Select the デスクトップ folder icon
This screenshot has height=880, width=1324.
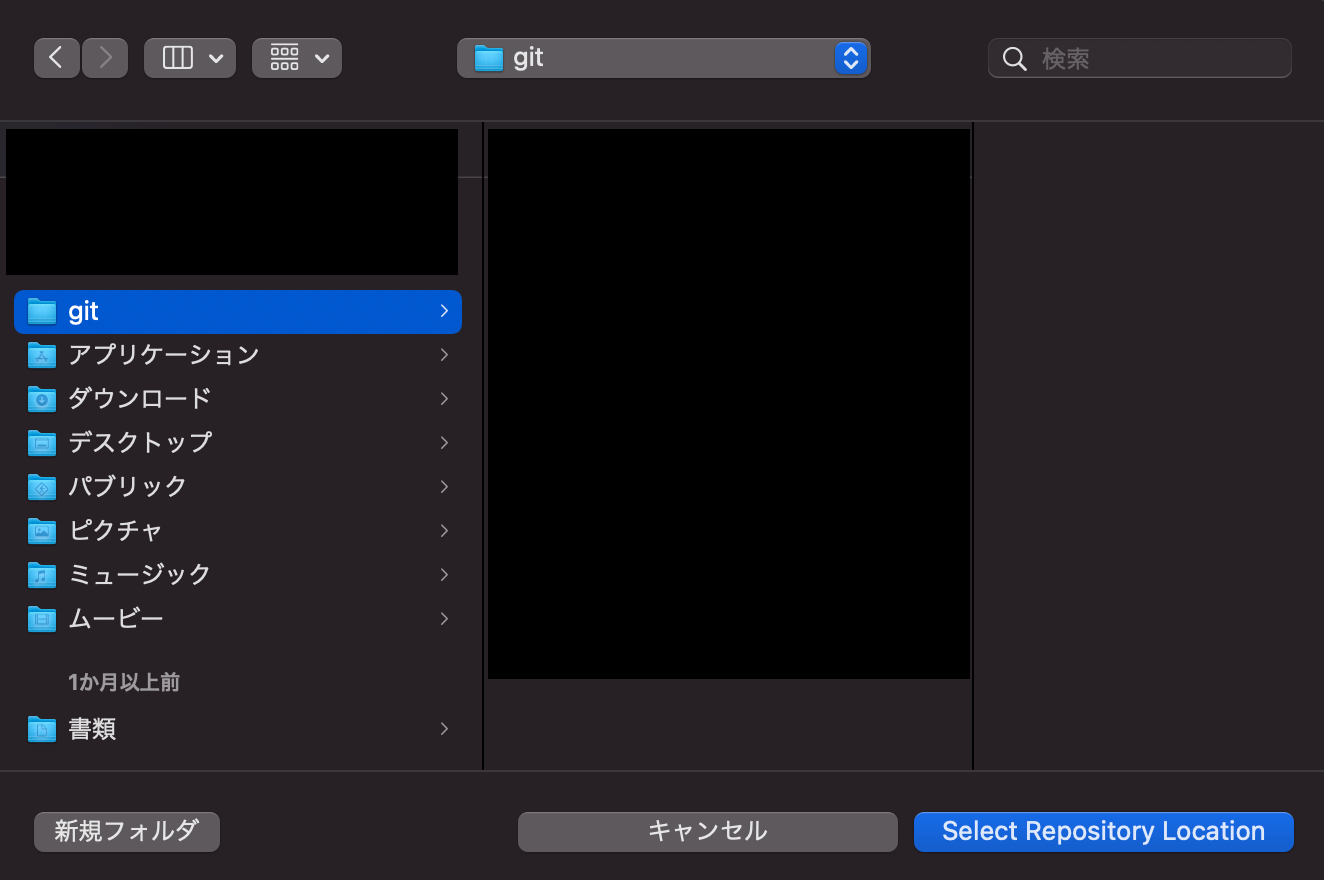[41, 443]
